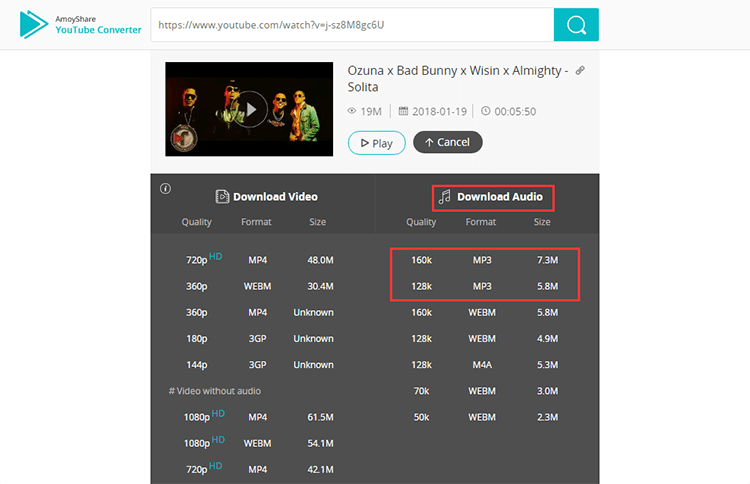Click the Download Video film icon
750x484 pixels.
(x=222, y=197)
